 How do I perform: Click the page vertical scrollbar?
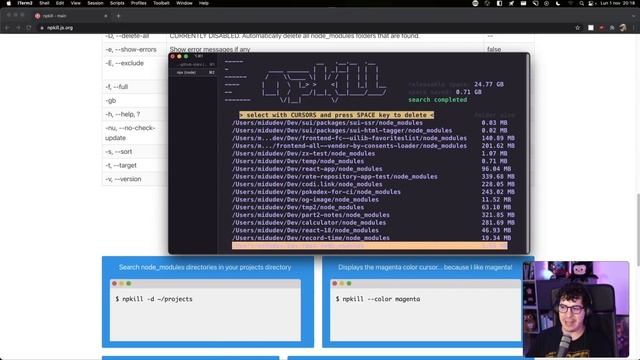pos(638,231)
